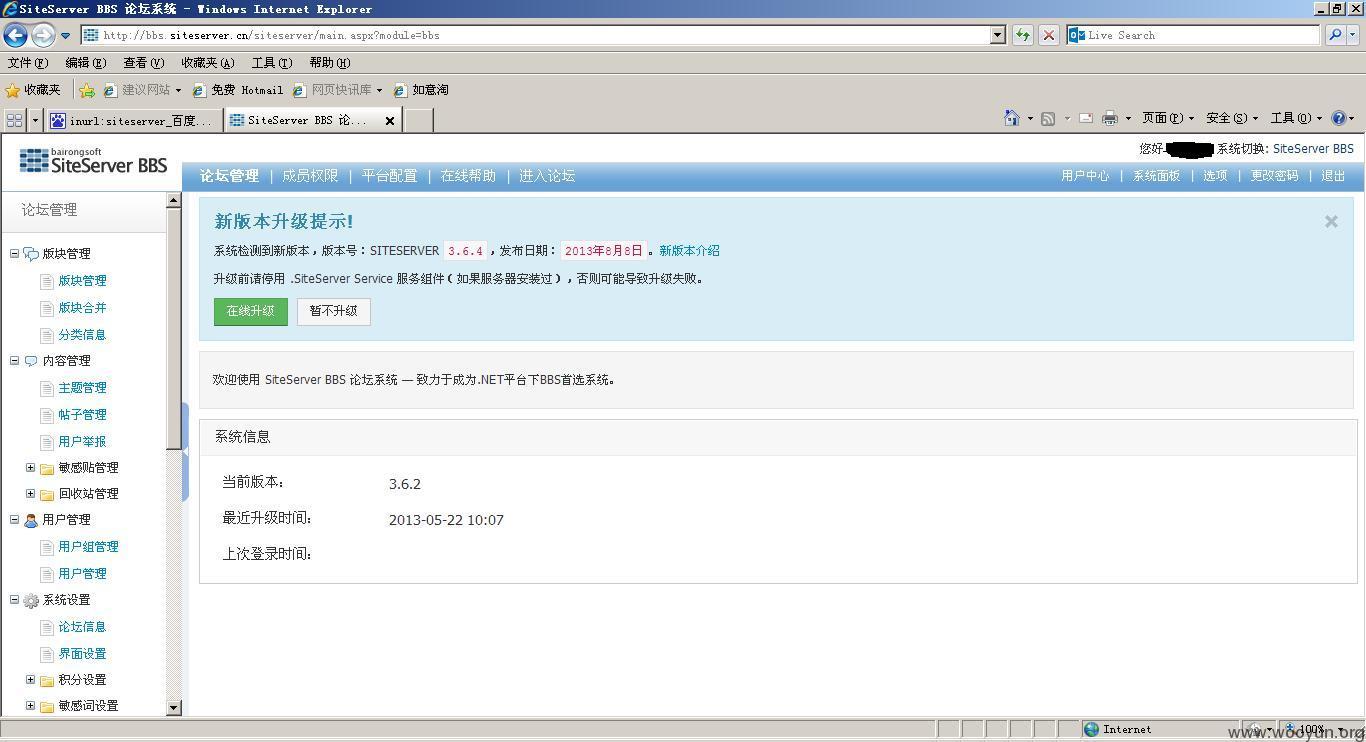Close the SiteServer BBS browser tab
Screen dimensions: 1366x742
[x=390, y=121]
